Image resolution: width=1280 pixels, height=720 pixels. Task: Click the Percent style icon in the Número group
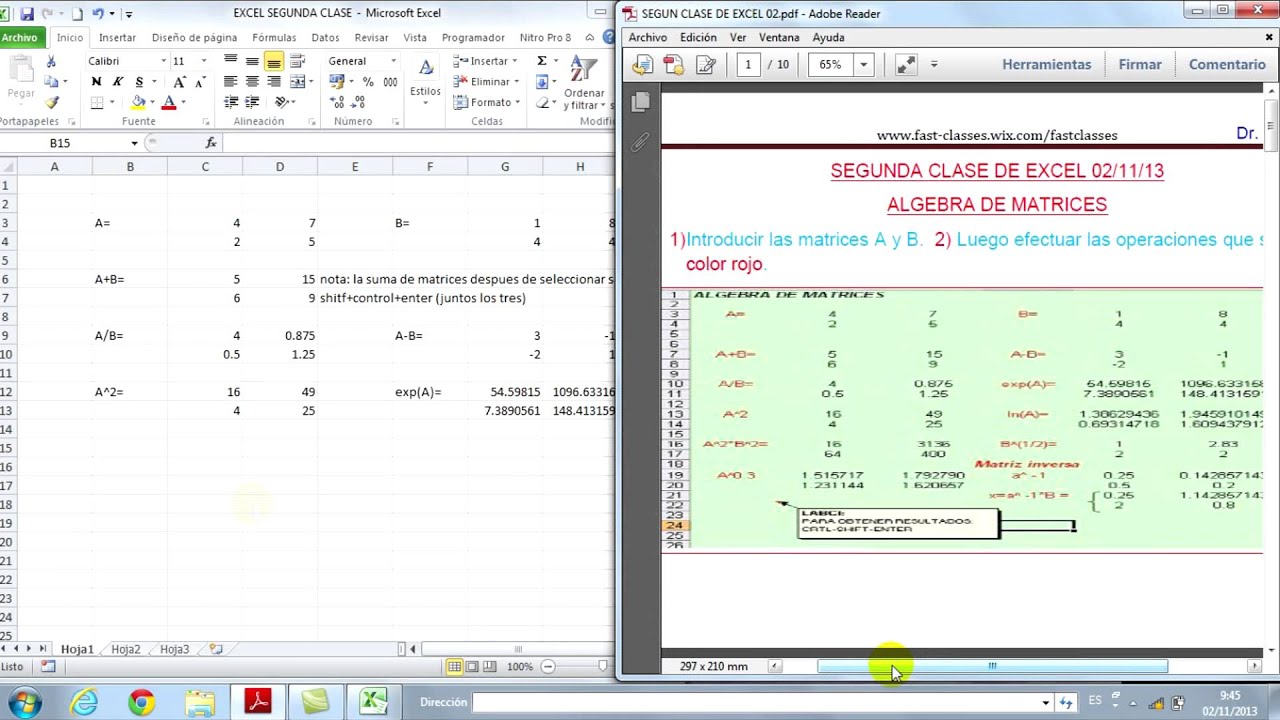(368, 82)
